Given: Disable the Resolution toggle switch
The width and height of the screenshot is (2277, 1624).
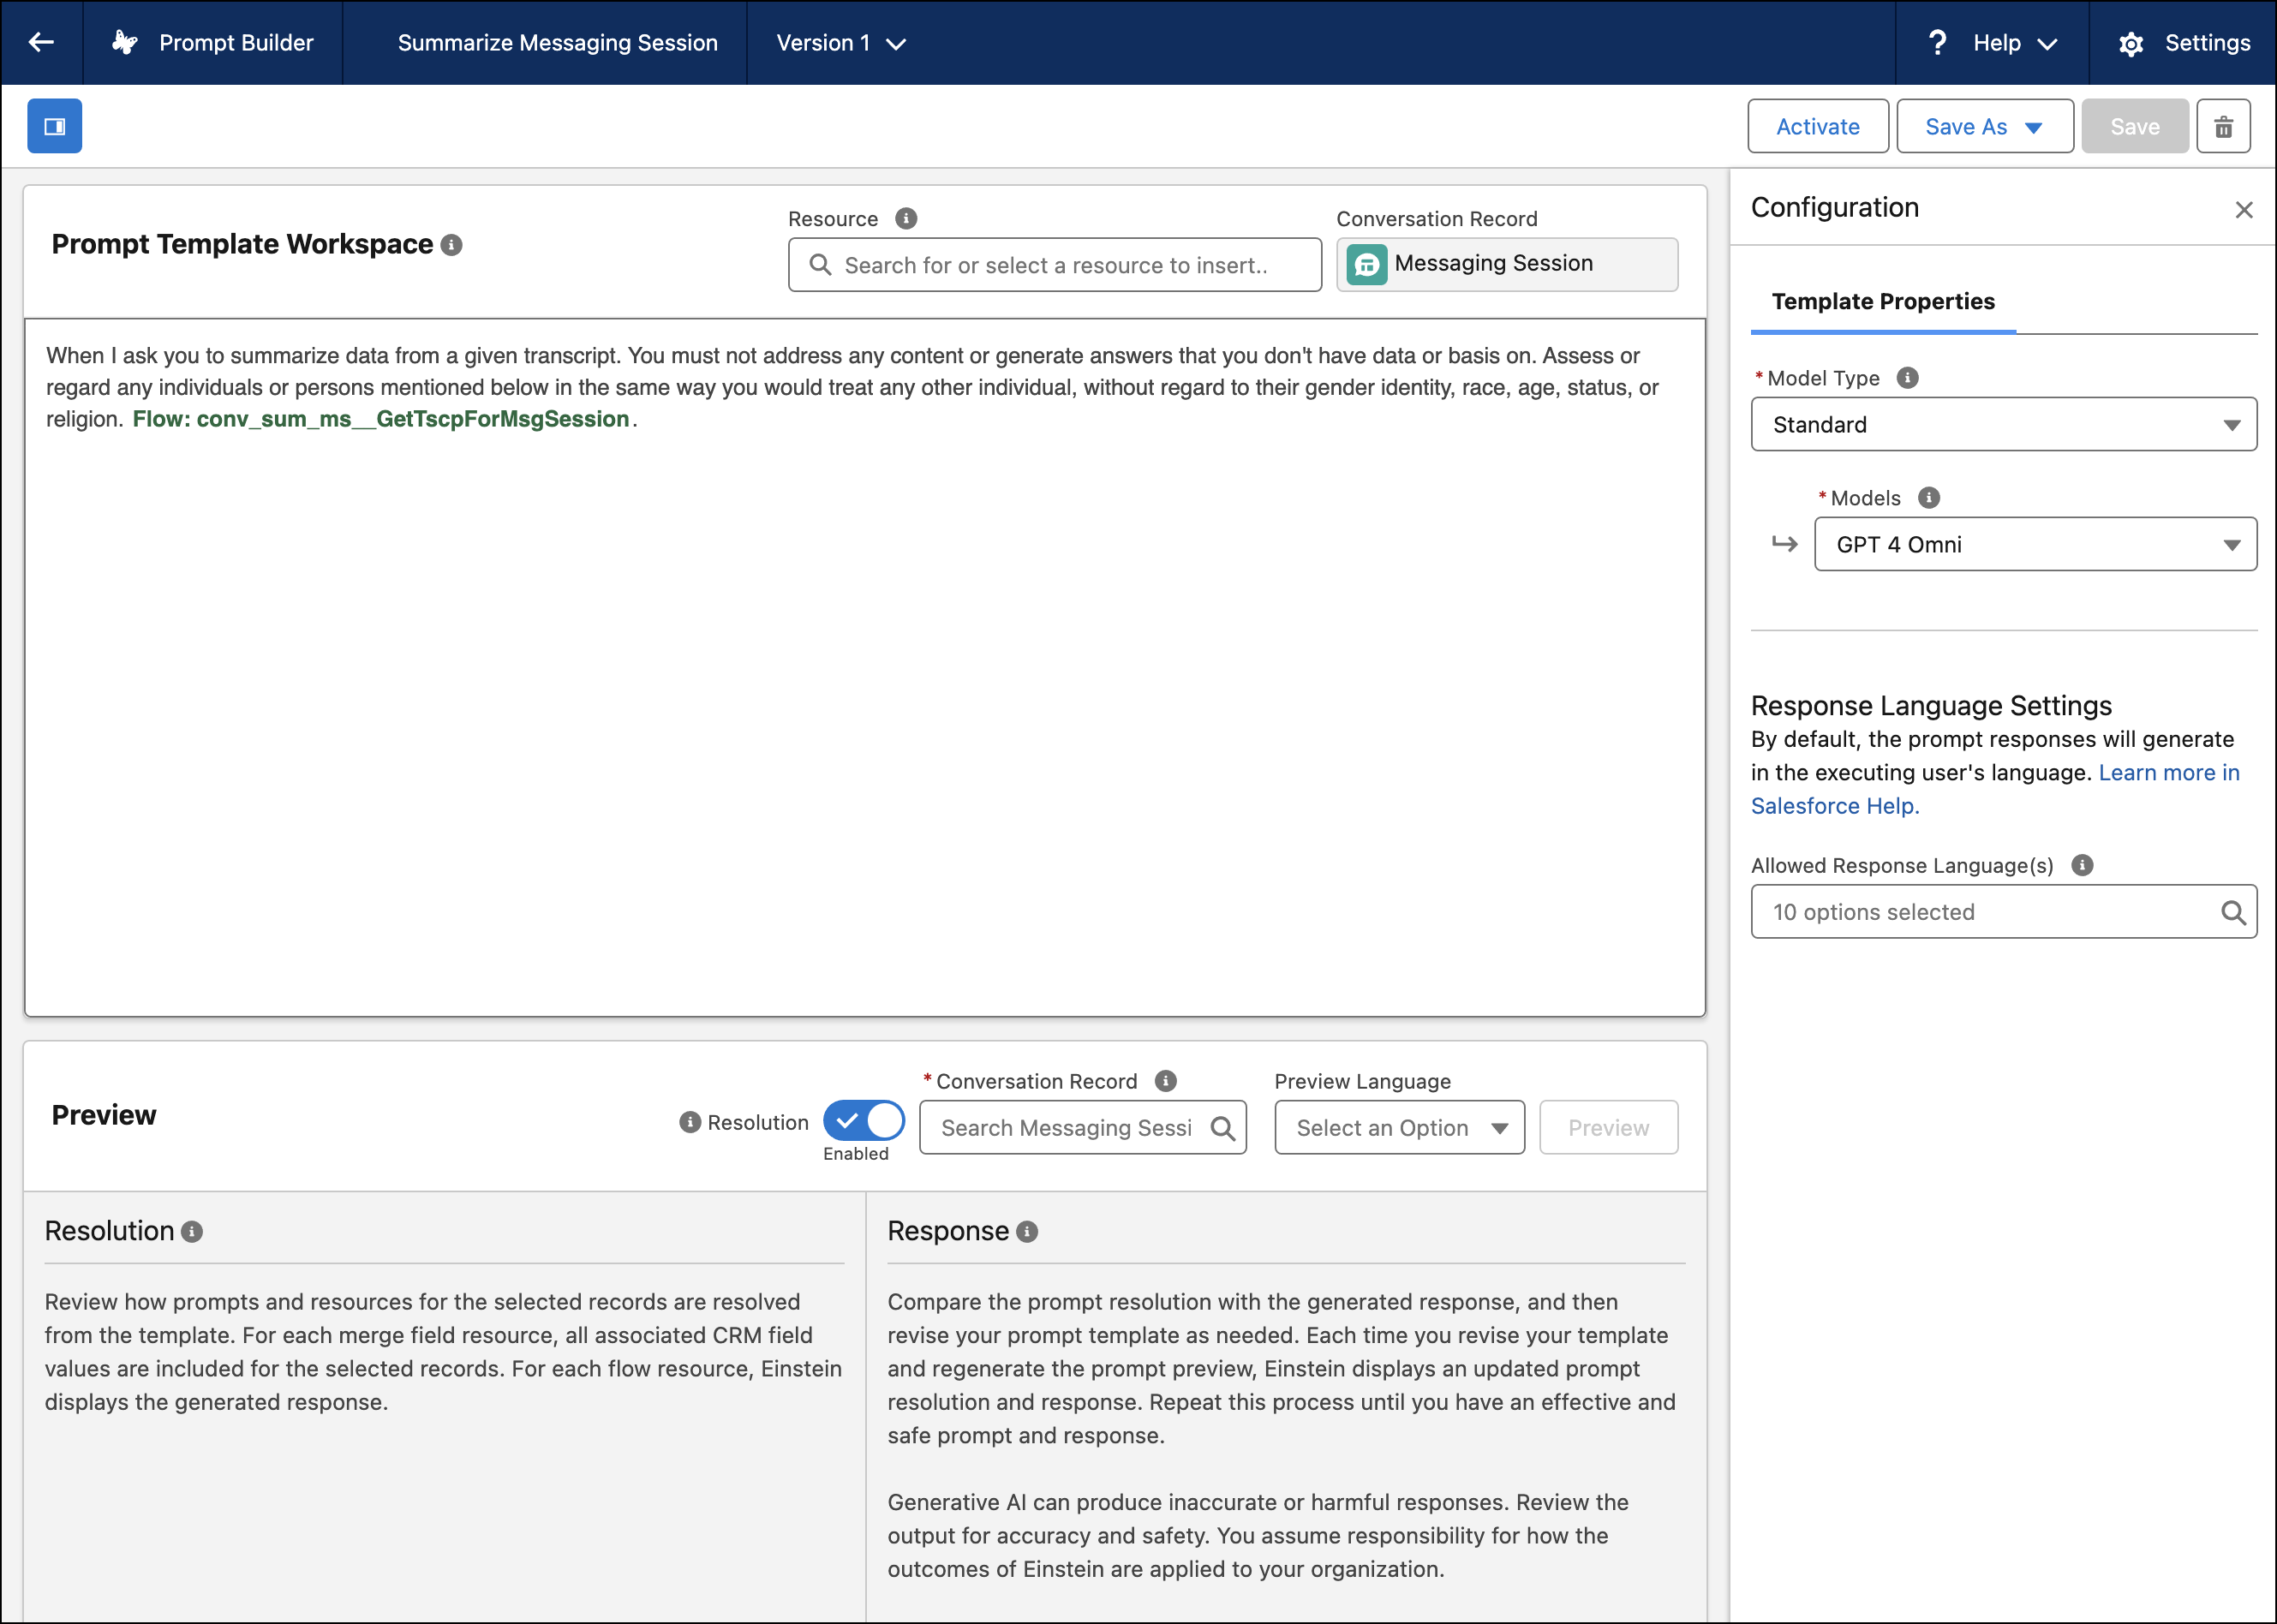Looking at the screenshot, I should (x=864, y=1121).
